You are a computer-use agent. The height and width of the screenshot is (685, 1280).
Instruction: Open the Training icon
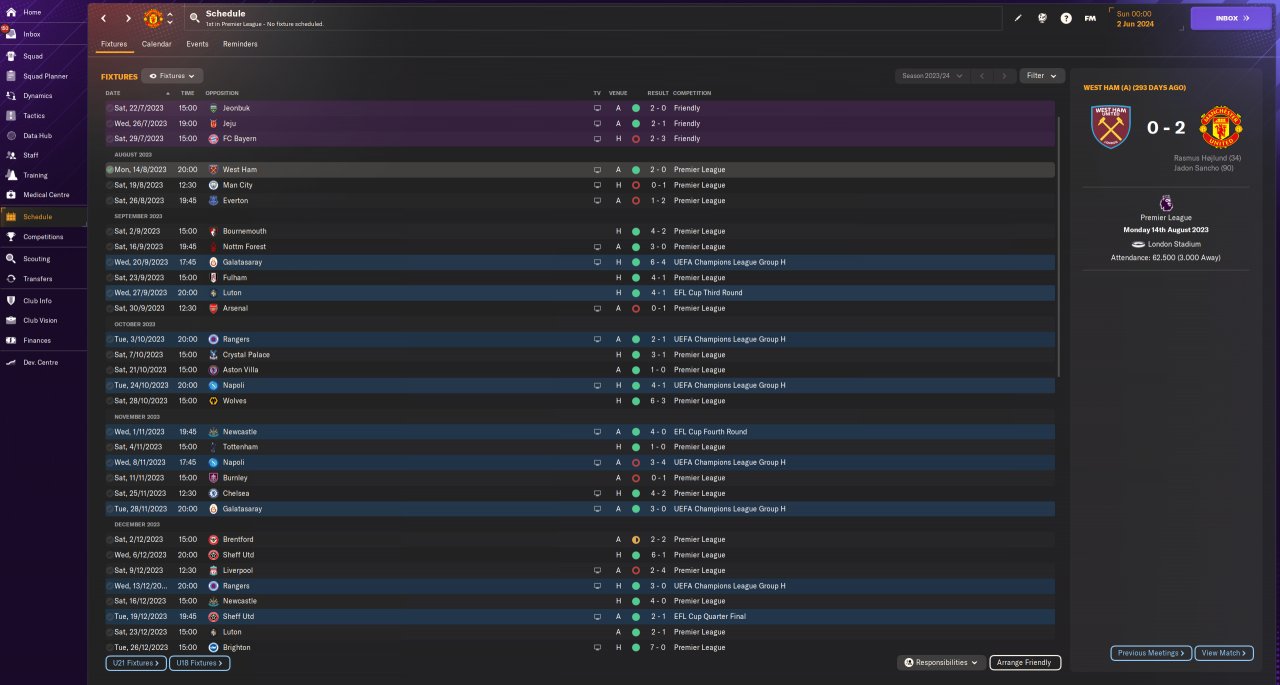pyautogui.click(x=11, y=175)
